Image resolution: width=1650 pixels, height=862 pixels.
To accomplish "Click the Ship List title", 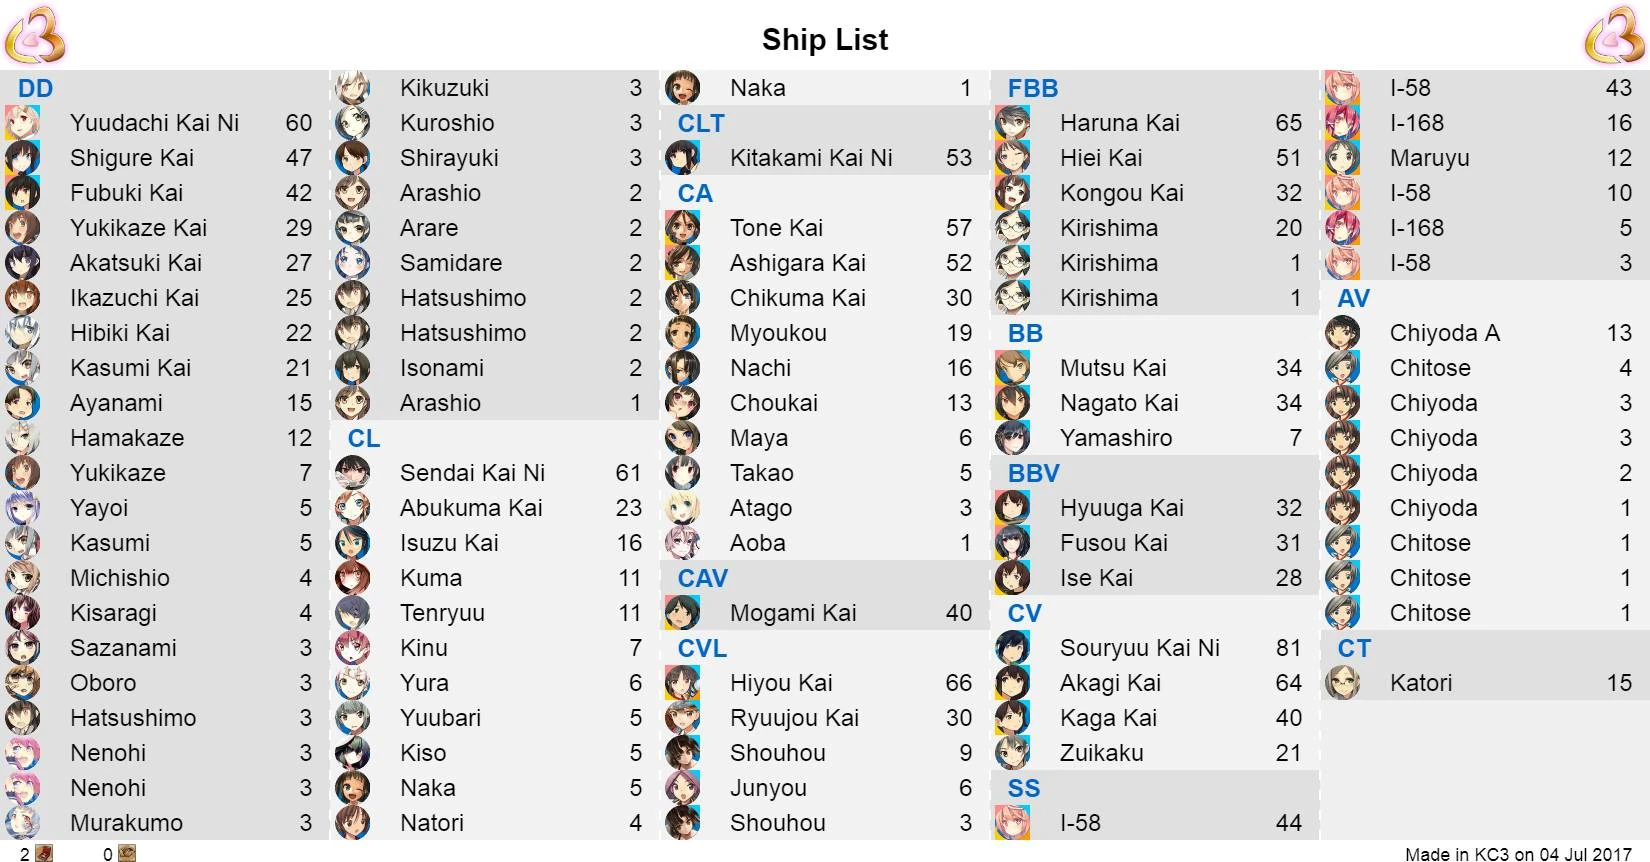I will click(x=824, y=39).
